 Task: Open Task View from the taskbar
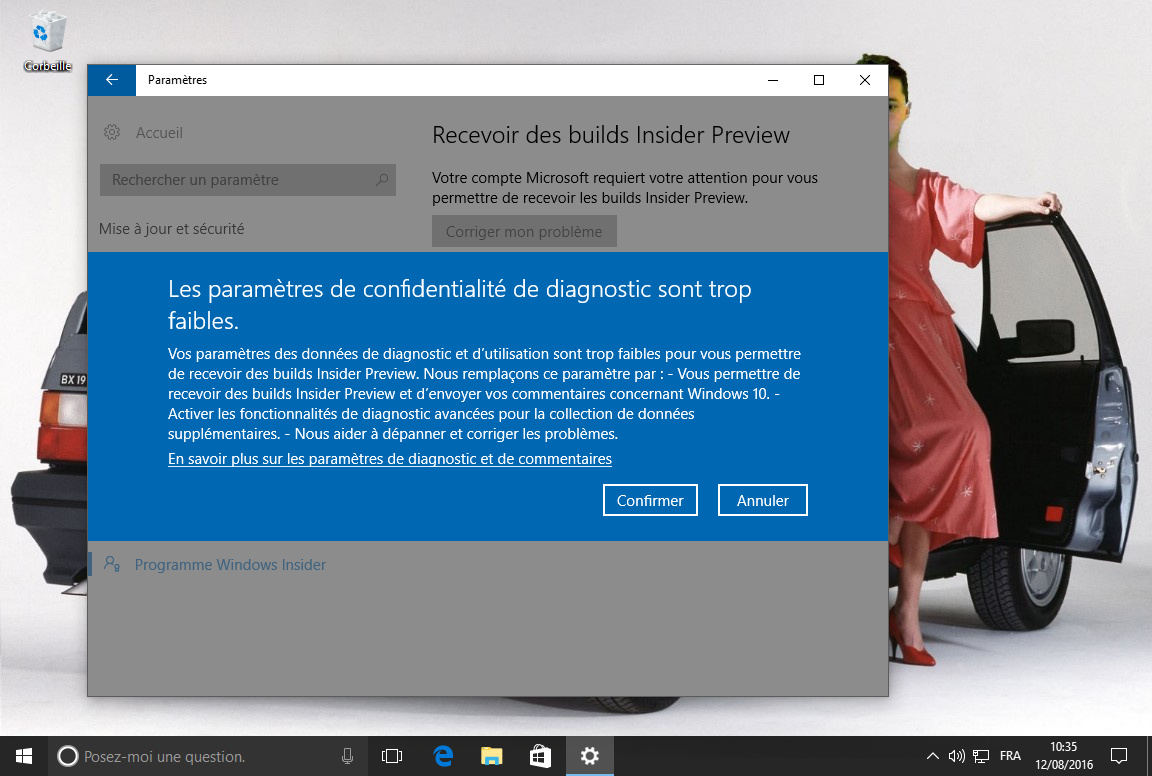pos(392,756)
